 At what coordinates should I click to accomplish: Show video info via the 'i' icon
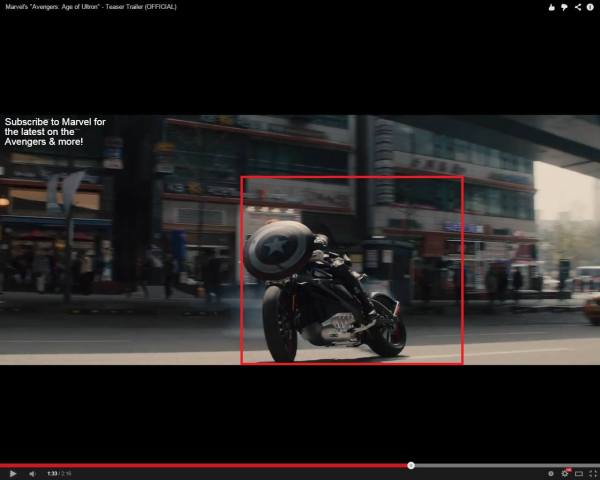(x=590, y=7)
